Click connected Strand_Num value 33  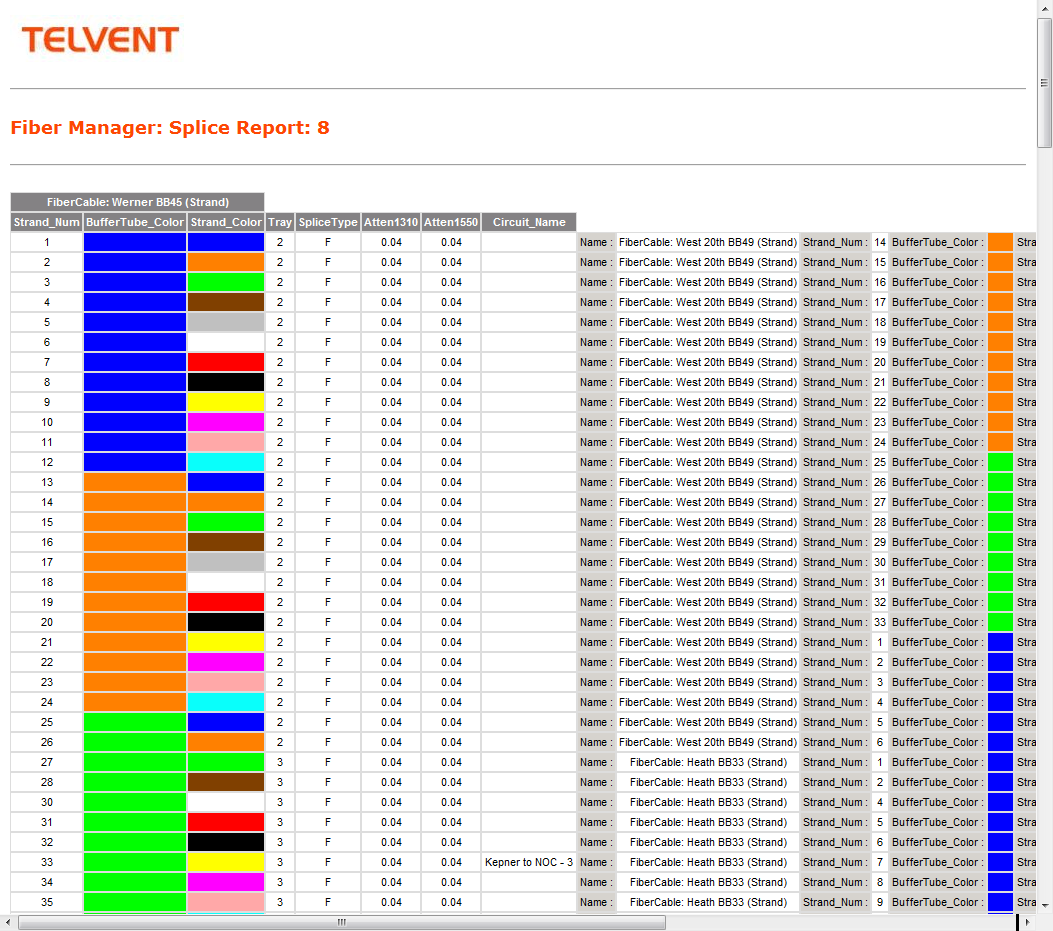(x=880, y=622)
